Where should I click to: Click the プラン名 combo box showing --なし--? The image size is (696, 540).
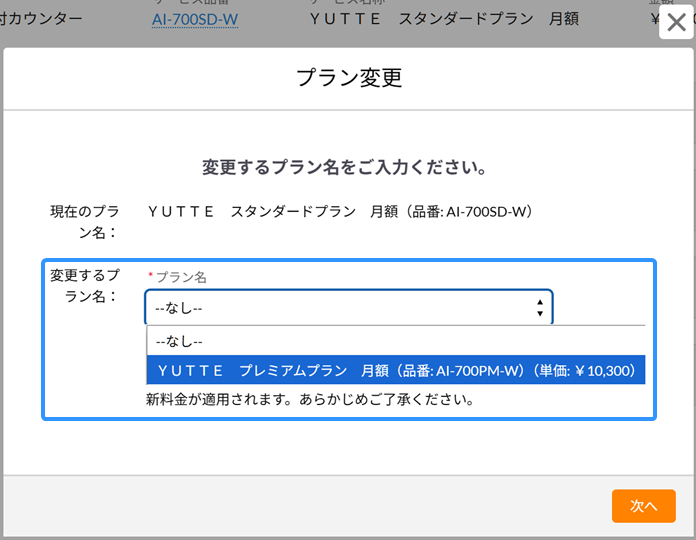(x=340, y=307)
